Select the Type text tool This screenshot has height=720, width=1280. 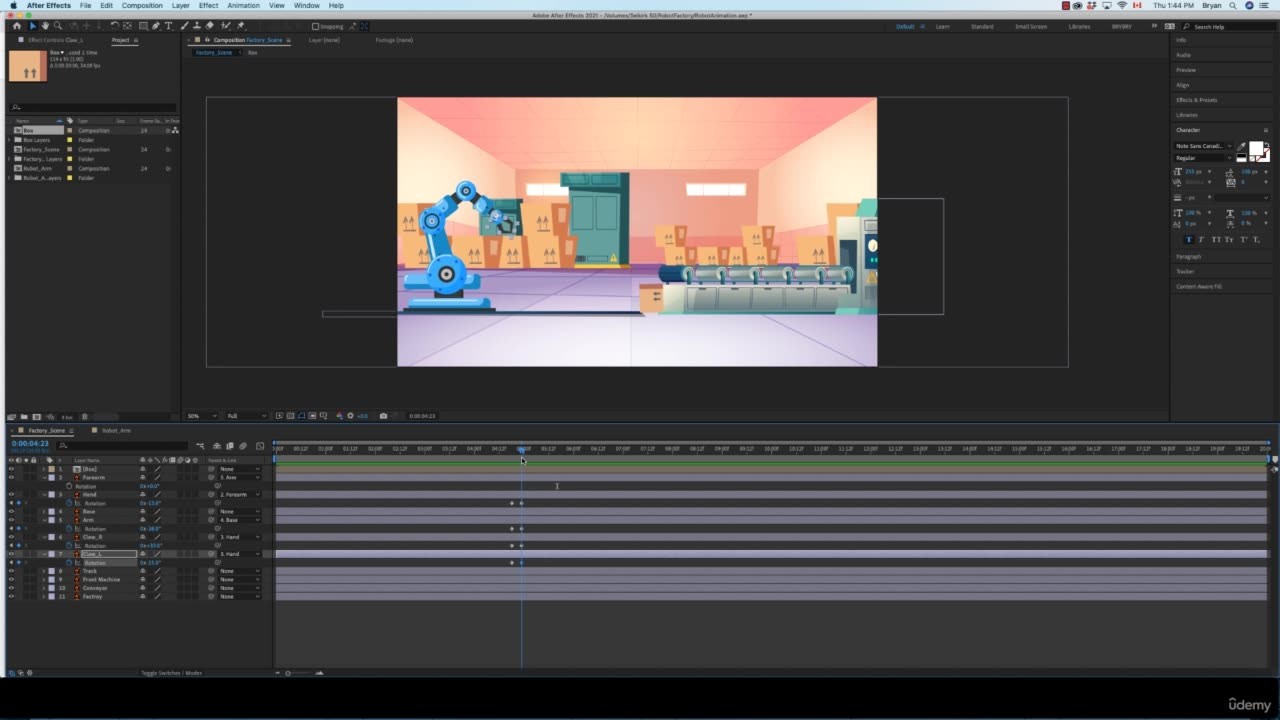point(168,26)
